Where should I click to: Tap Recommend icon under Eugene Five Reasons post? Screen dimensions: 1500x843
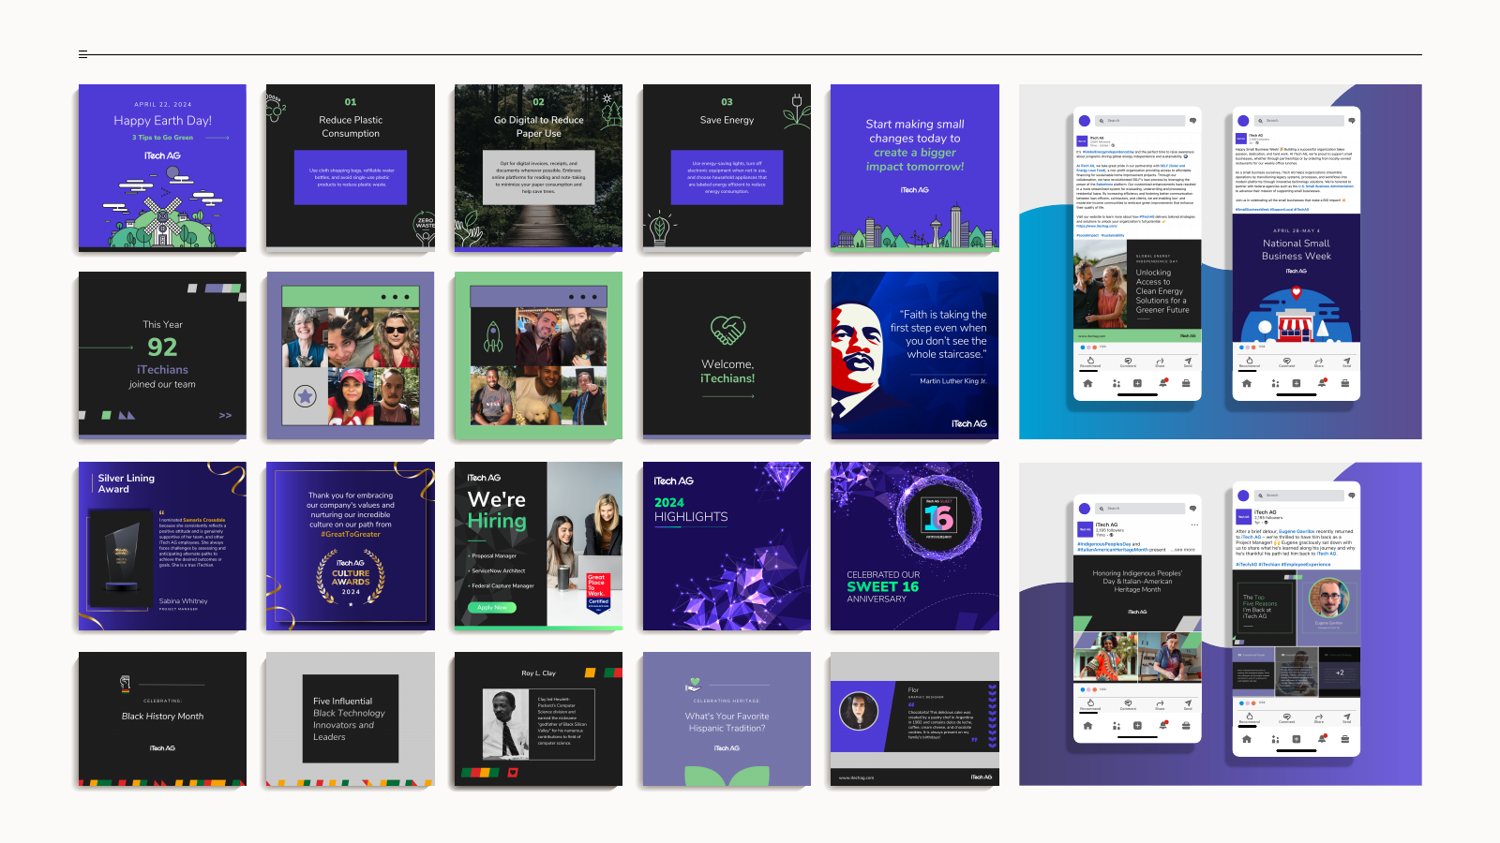tap(1249, 718)
